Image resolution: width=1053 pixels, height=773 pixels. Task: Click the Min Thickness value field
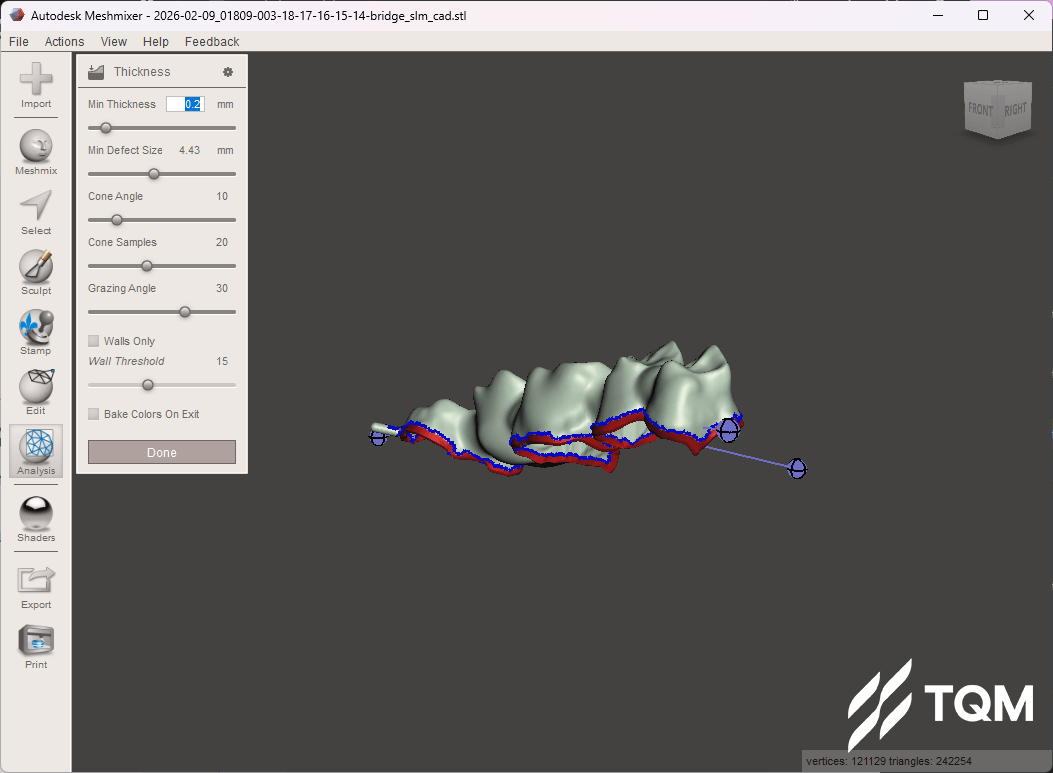coord(185,104)
